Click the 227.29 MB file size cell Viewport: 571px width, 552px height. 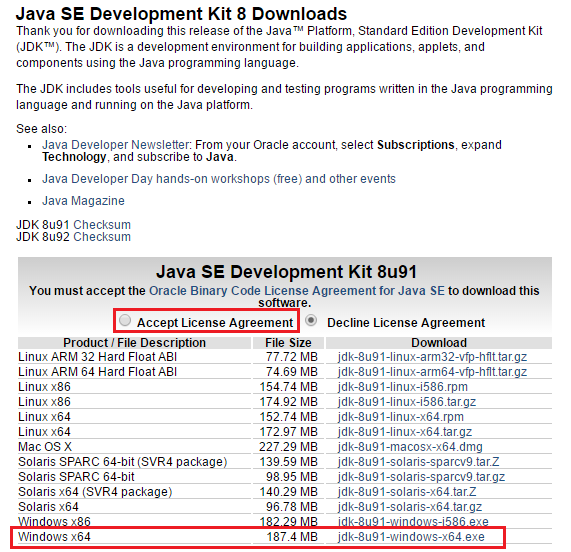coord(288,447)
